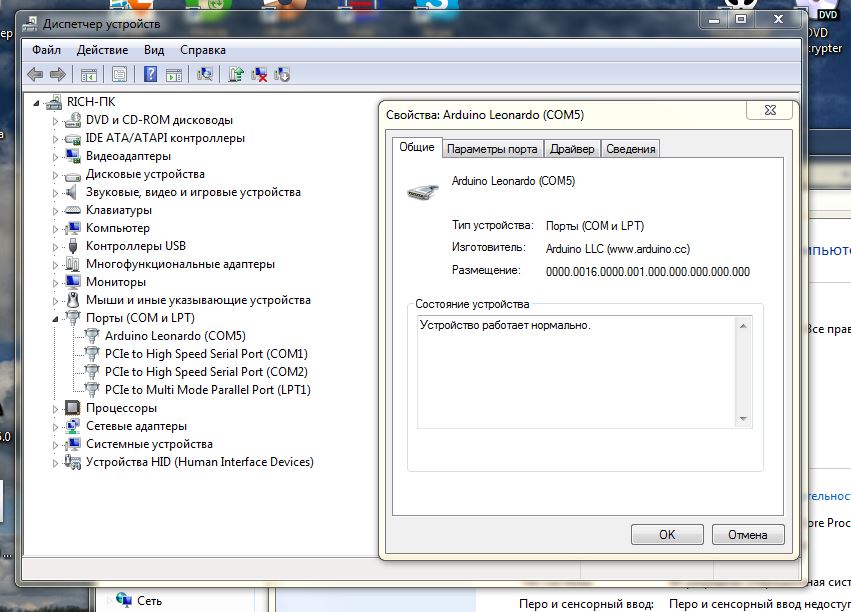Open the Вид menu
The width and height of the screenshot is (851, 612).
[153, 50]
